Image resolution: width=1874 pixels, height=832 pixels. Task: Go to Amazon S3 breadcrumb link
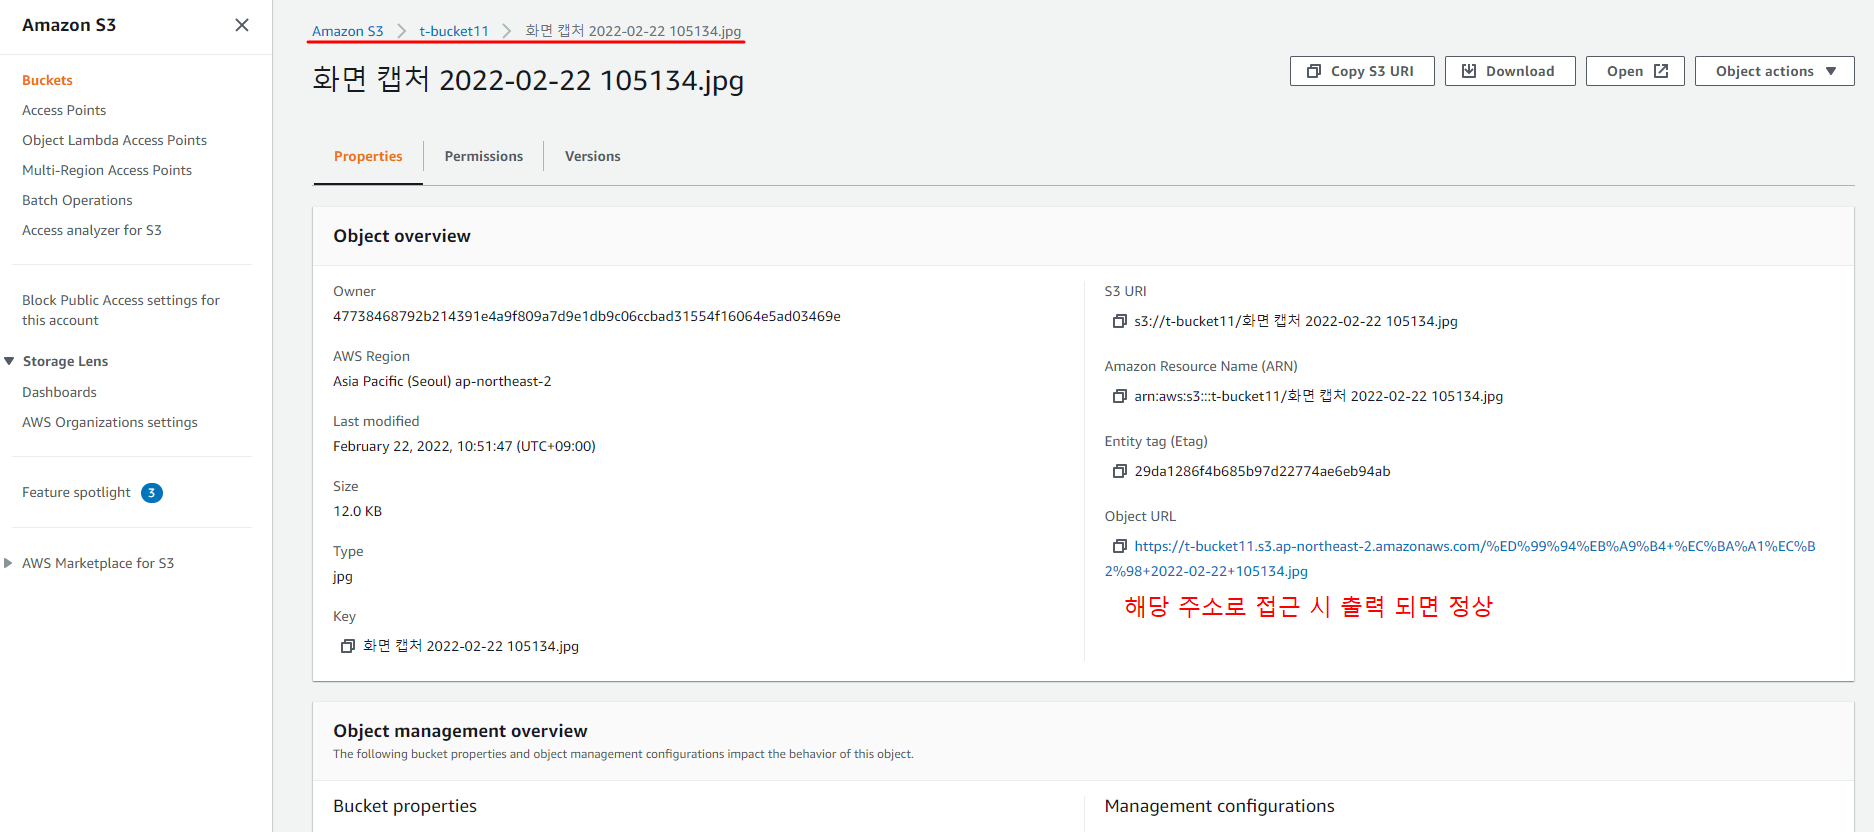point(348,31)
